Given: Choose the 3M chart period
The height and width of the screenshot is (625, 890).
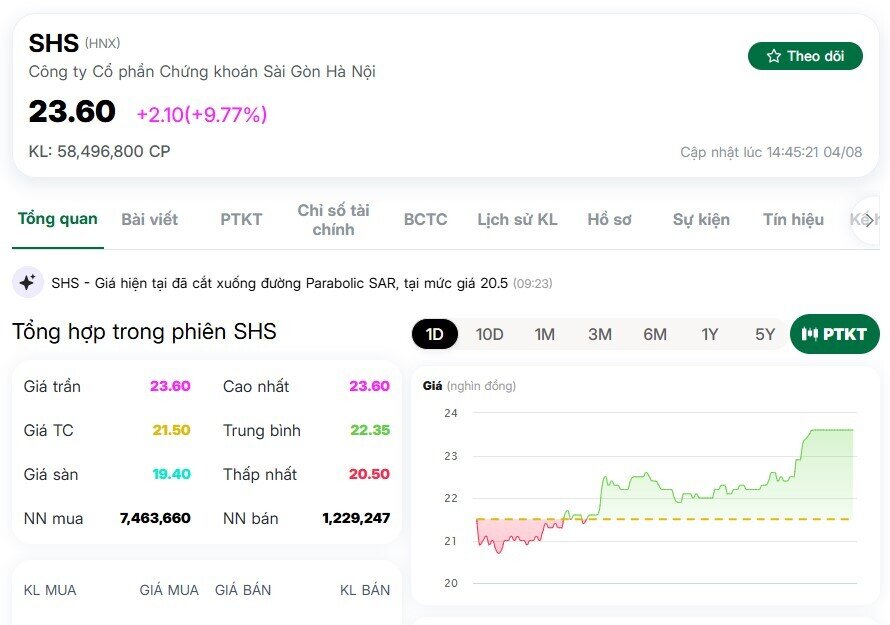Looking at the screenshot, I should tap(599, 334).
